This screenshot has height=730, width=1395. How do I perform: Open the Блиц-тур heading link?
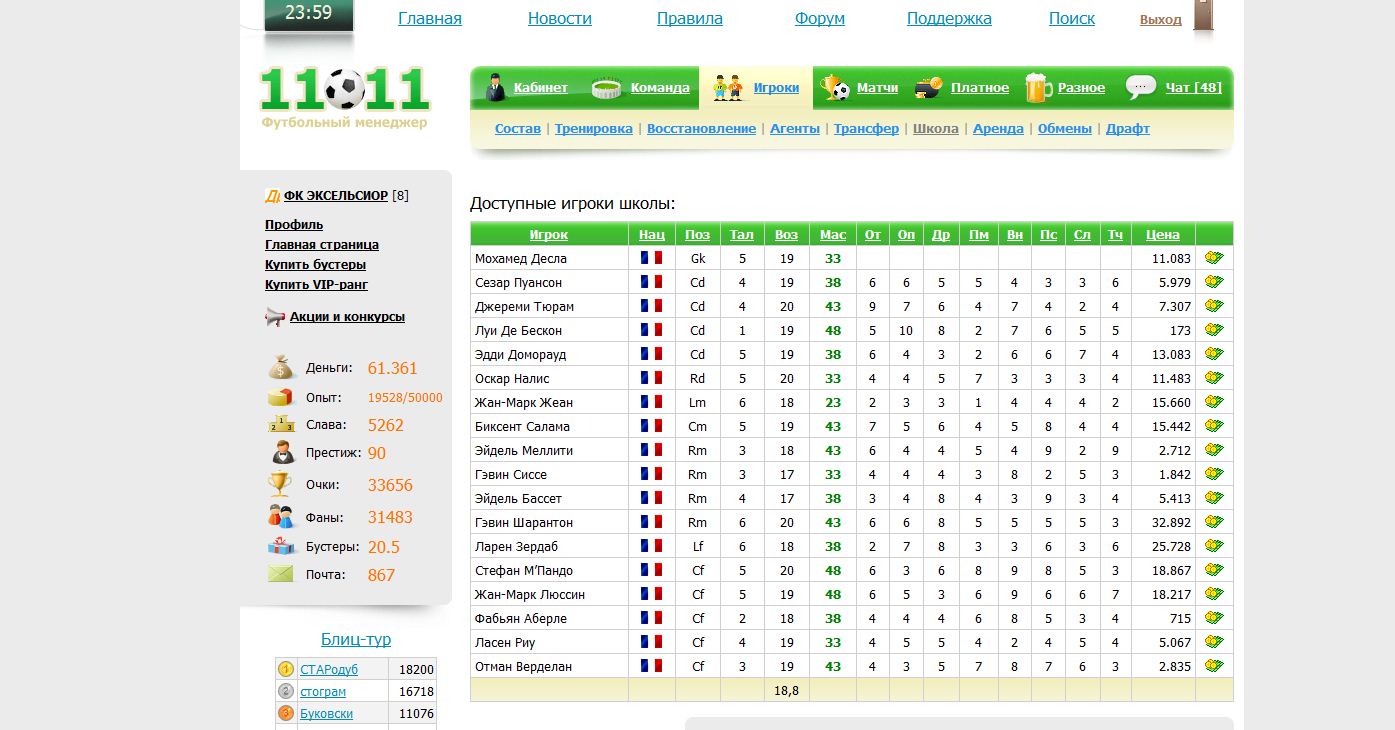(355, 640)
